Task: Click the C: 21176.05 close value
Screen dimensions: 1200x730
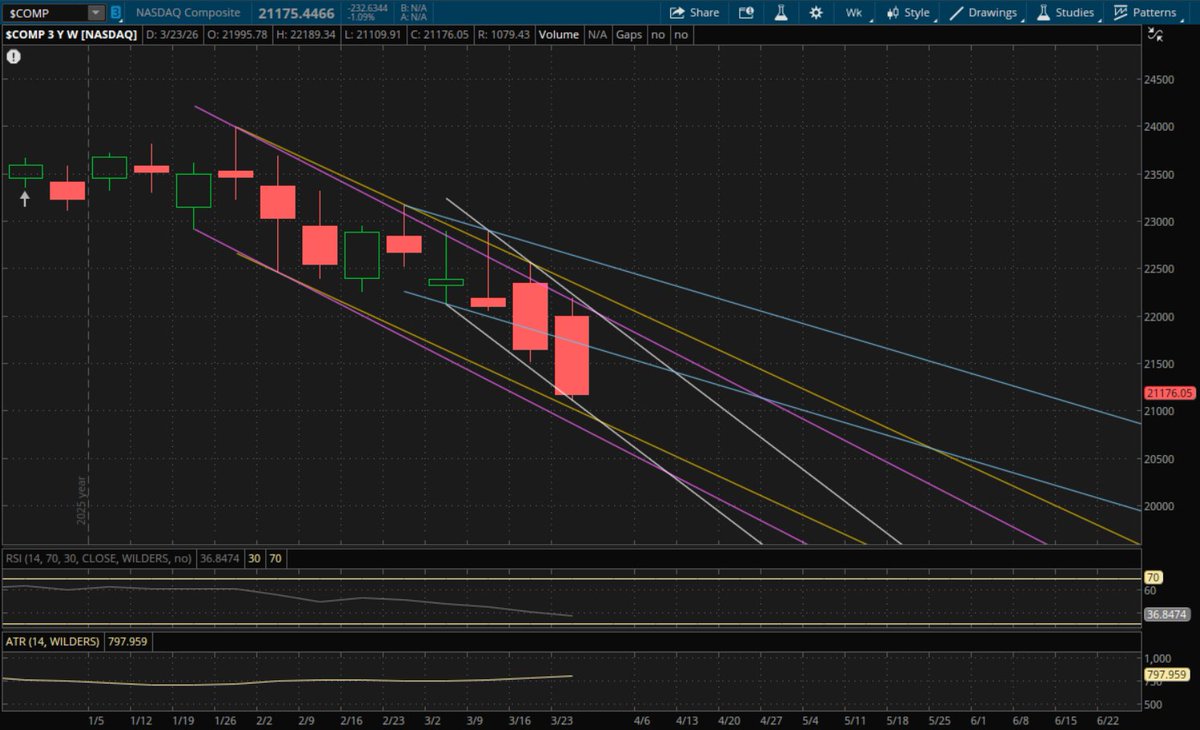Action: point(441,34)
